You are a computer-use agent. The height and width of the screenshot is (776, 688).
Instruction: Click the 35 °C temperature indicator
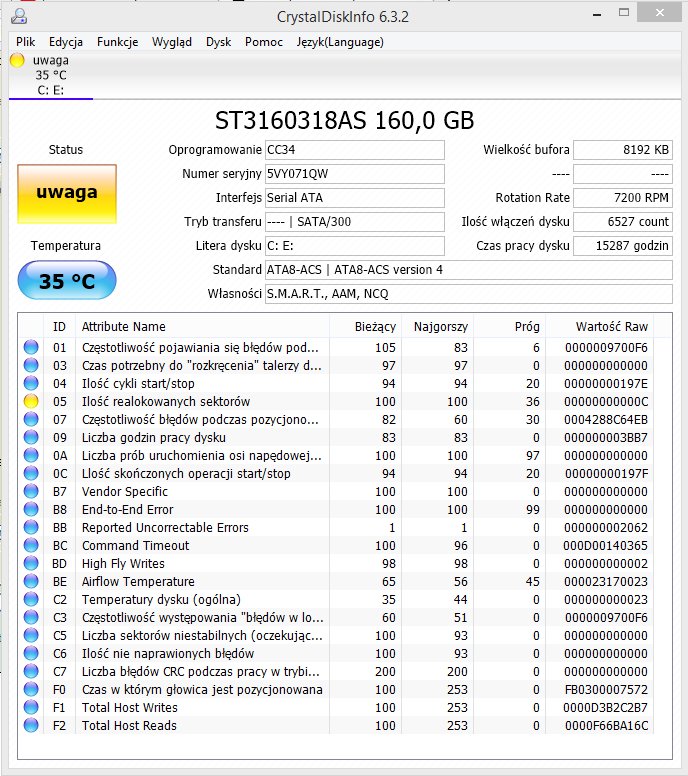coord(67,281)
